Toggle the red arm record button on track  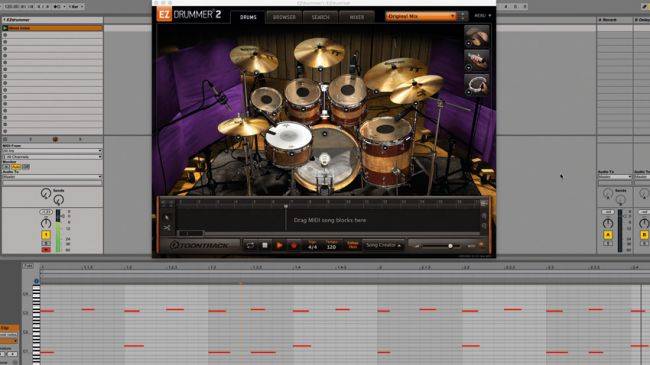pyautogui.click(x=46, y=250)
